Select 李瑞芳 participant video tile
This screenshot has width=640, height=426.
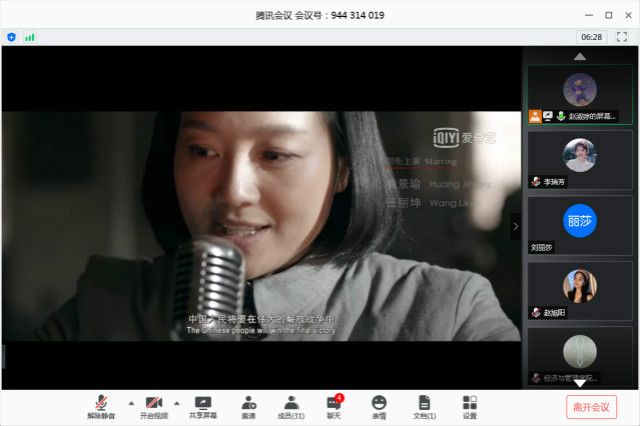click(580, 159)
